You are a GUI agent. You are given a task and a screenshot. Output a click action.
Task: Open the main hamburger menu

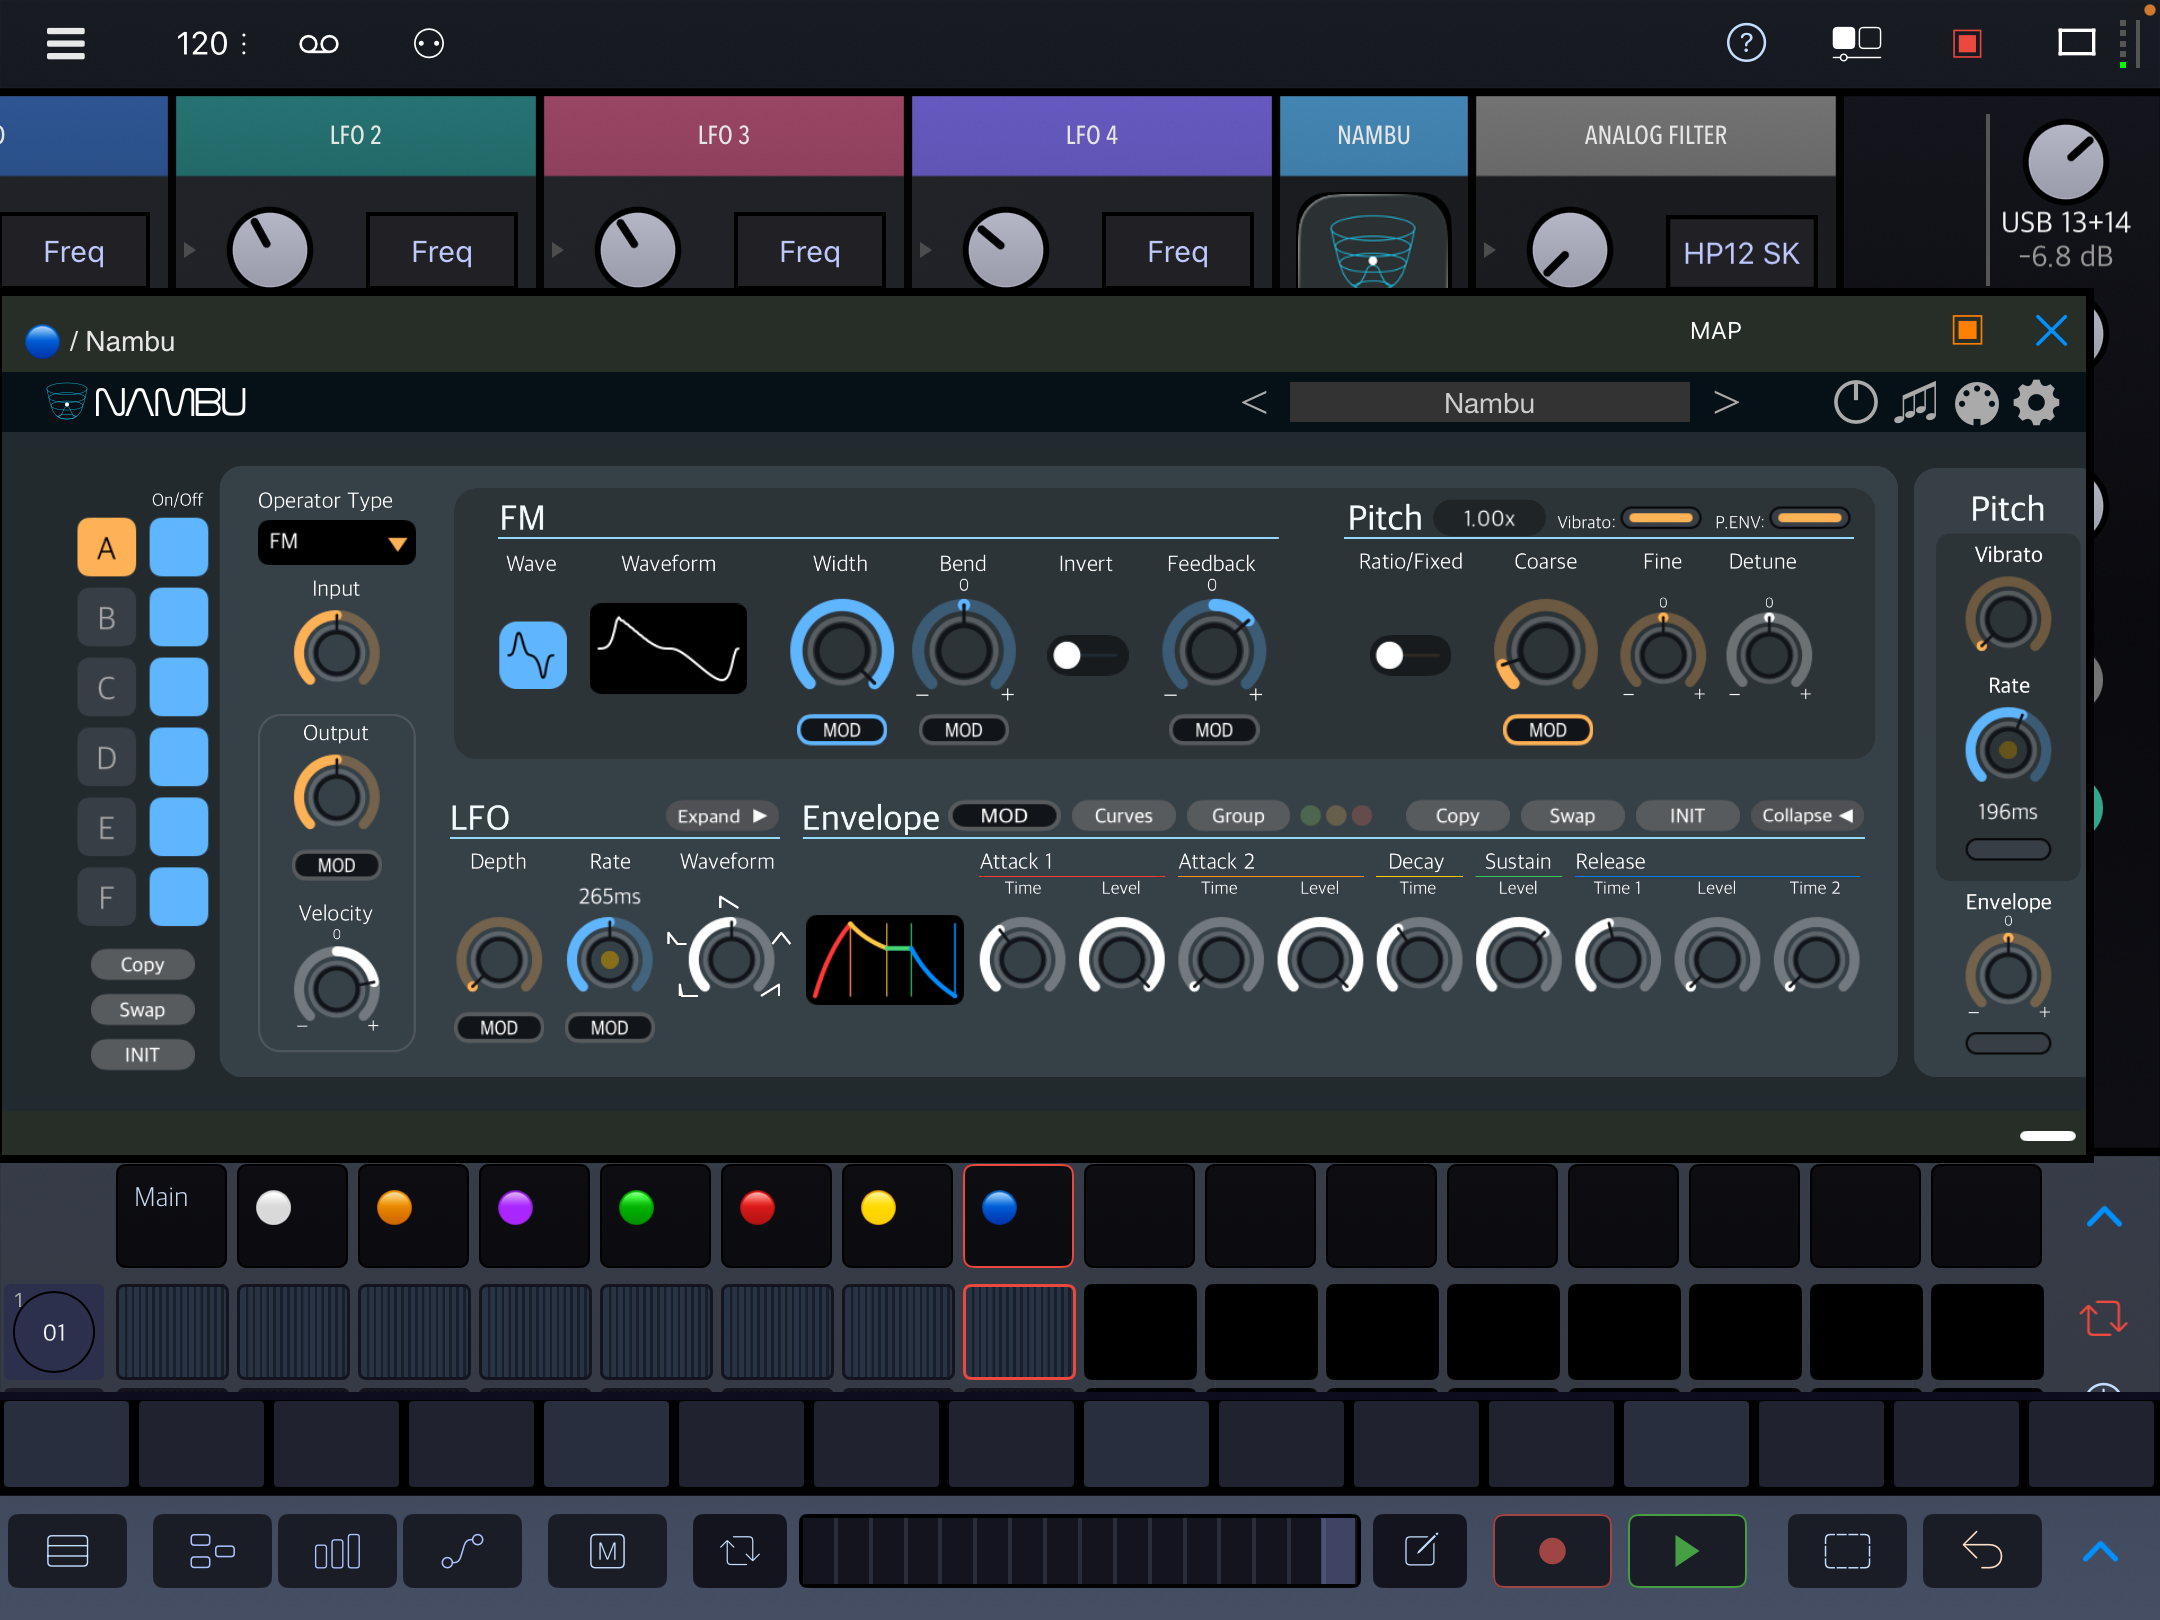66,43
